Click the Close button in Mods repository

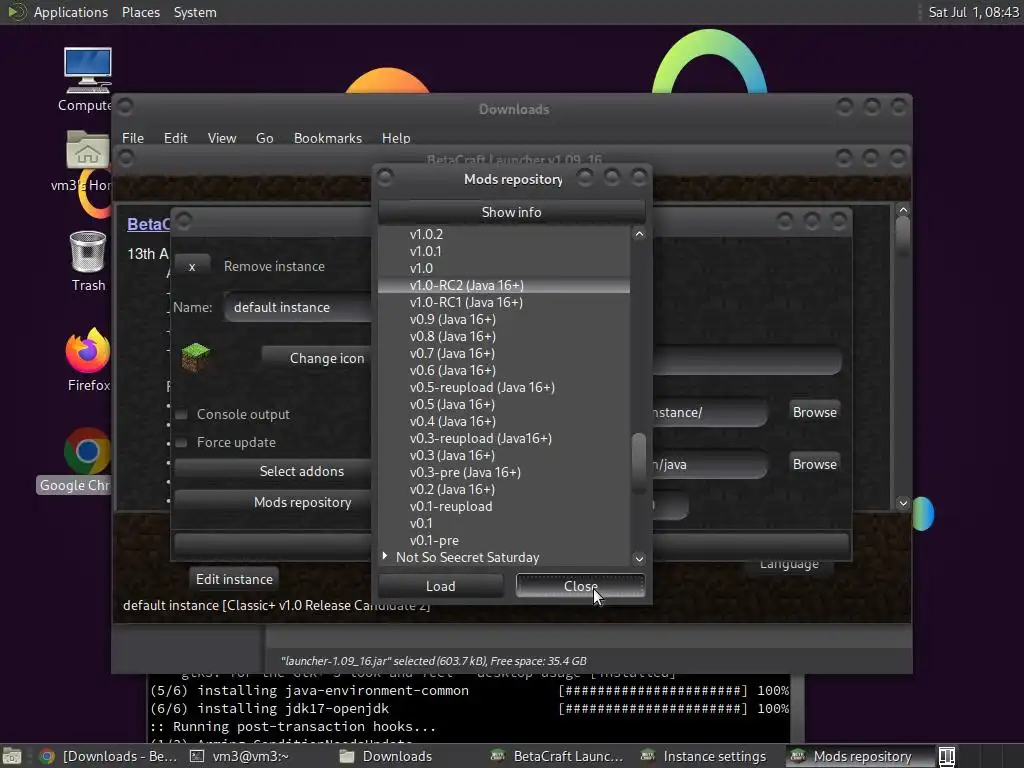[580, 586]
